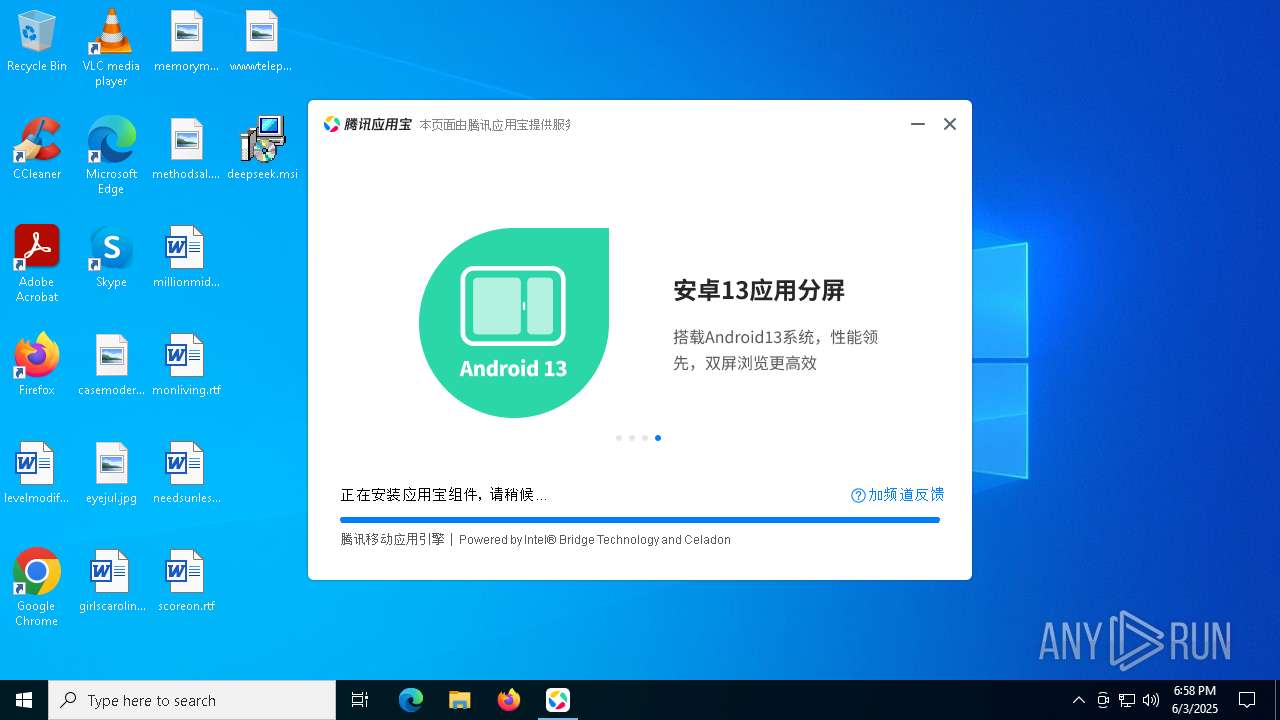Screen dimensions: 1280x720
Task: Select the third carousel page dot
Action: click(x=645, y=438)
